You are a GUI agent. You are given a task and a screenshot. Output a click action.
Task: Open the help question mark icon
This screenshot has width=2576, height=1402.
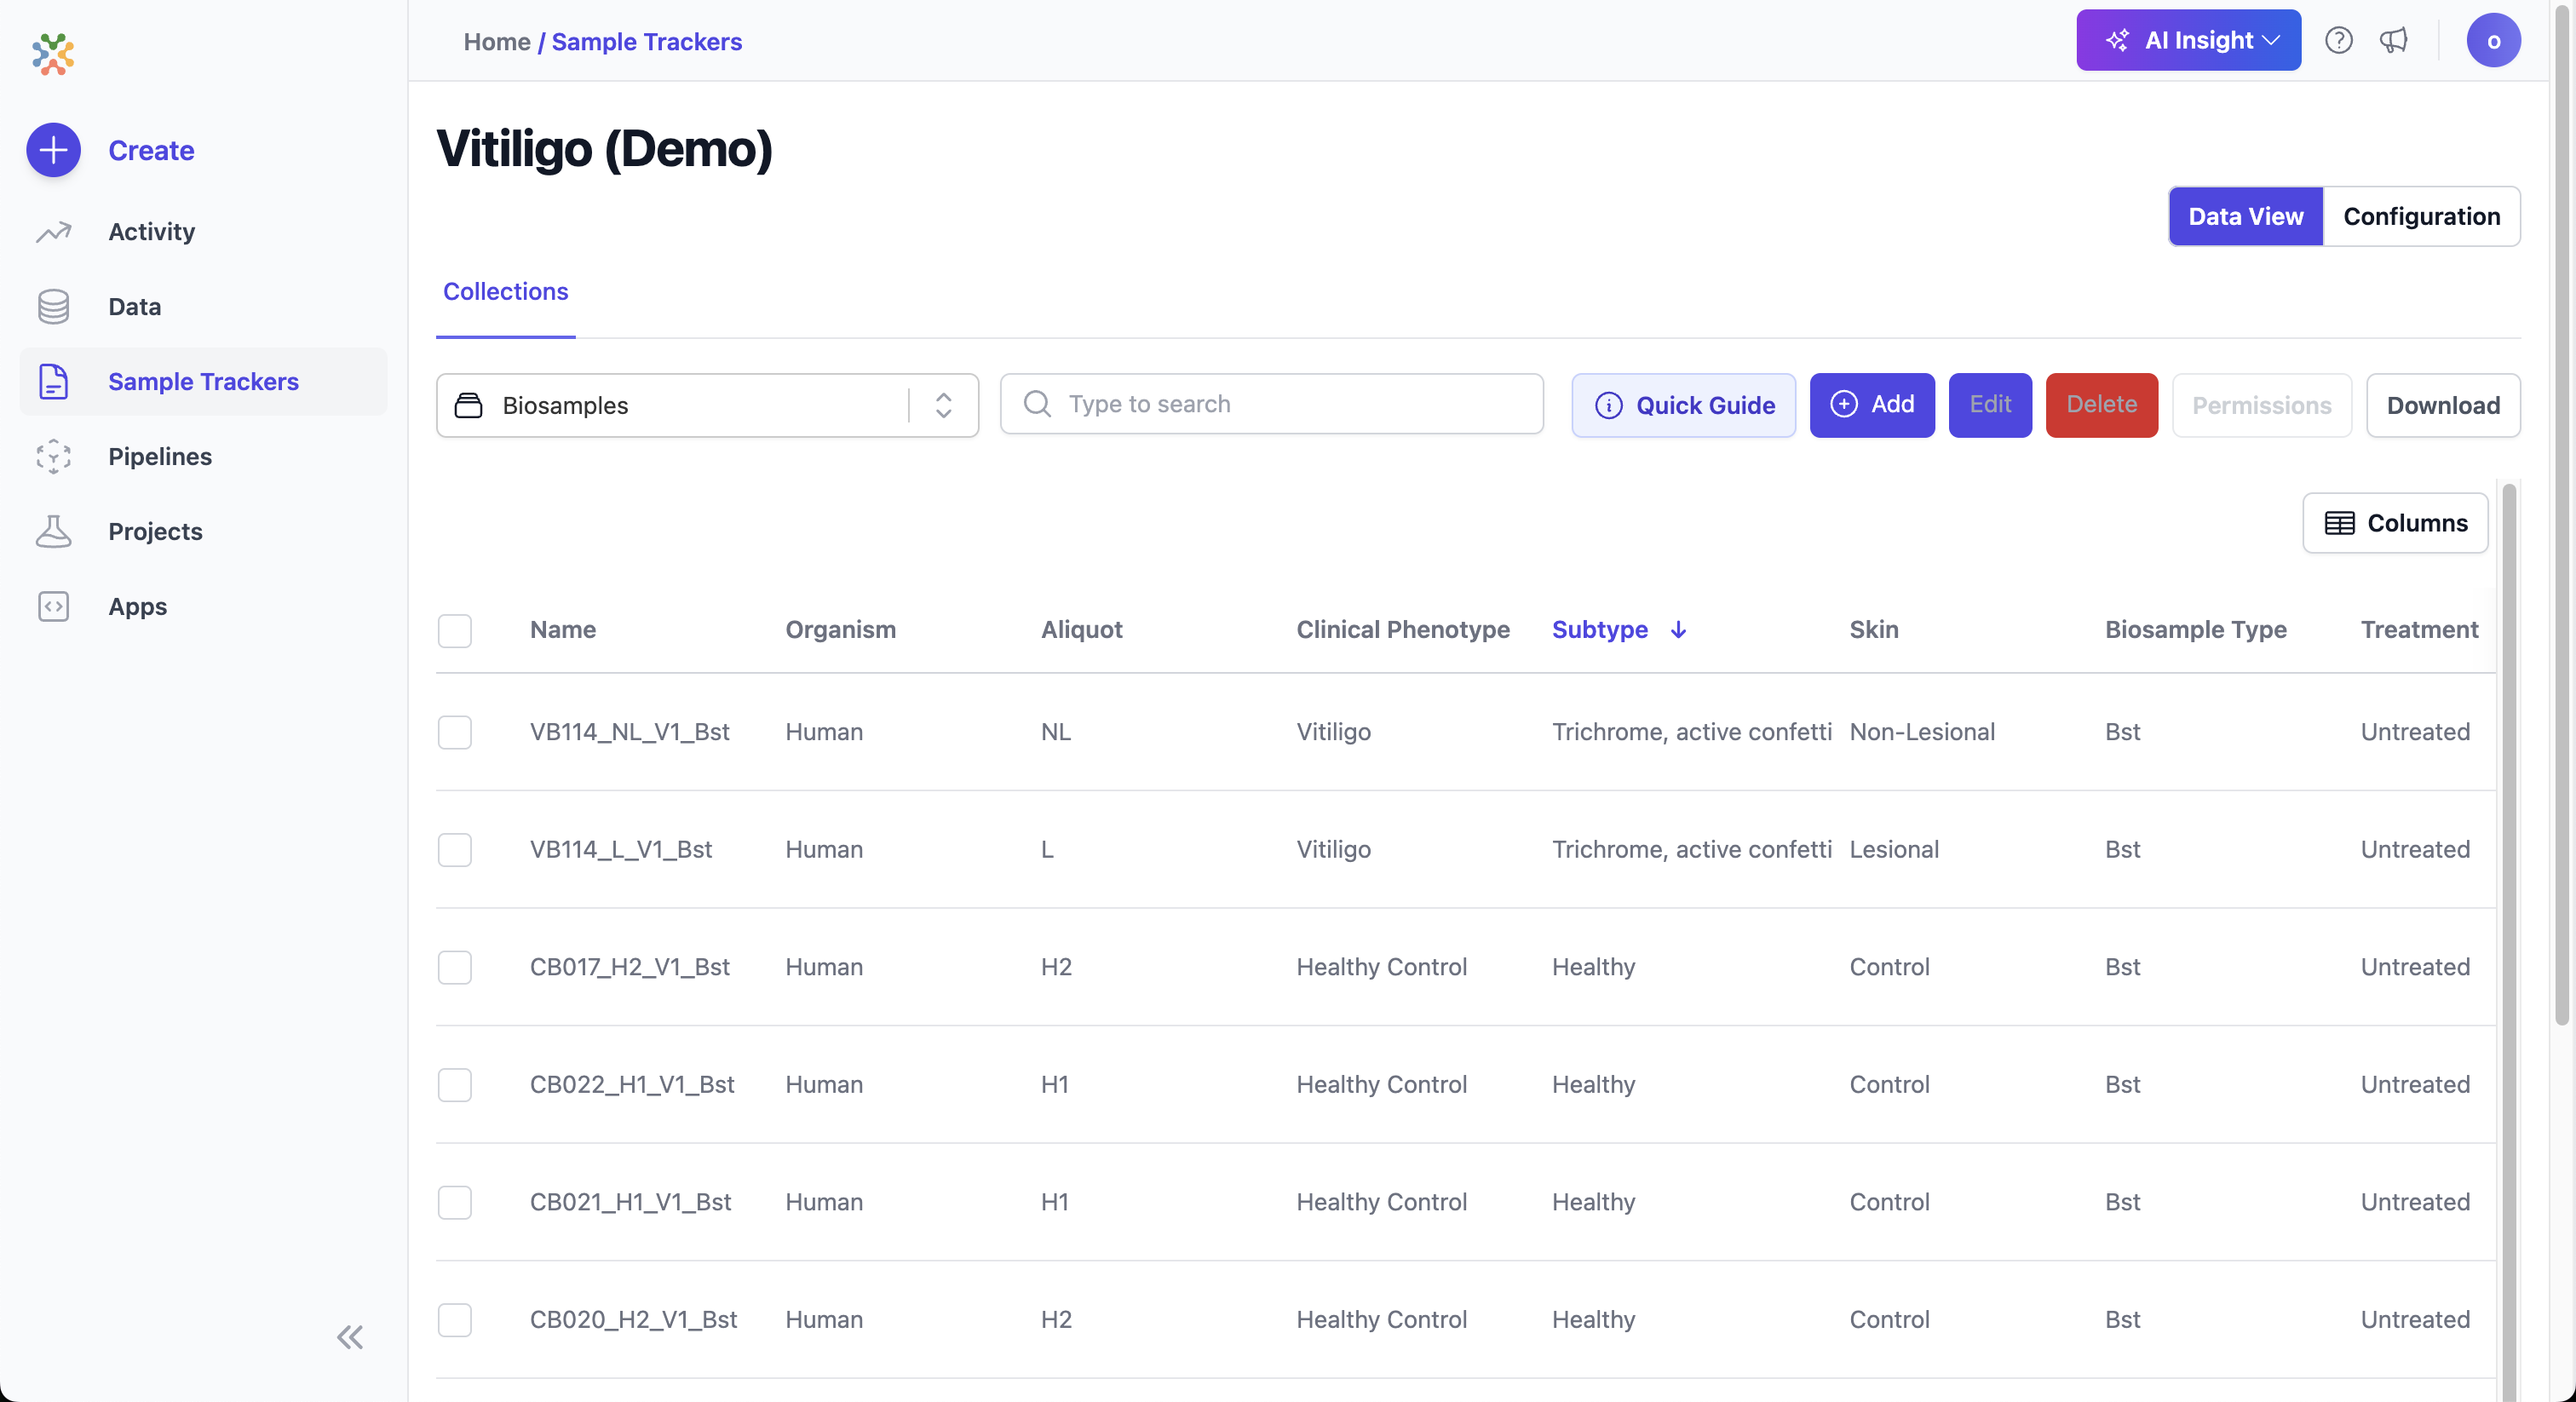point(2338,40)
